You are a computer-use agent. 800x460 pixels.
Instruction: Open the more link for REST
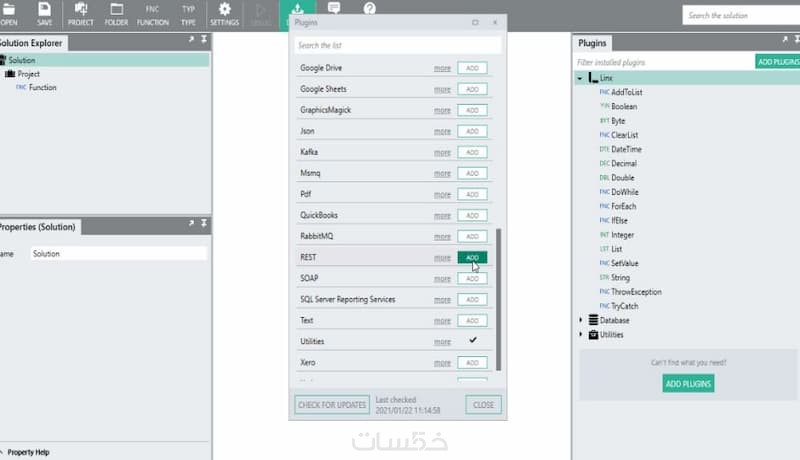pos(442,258)
